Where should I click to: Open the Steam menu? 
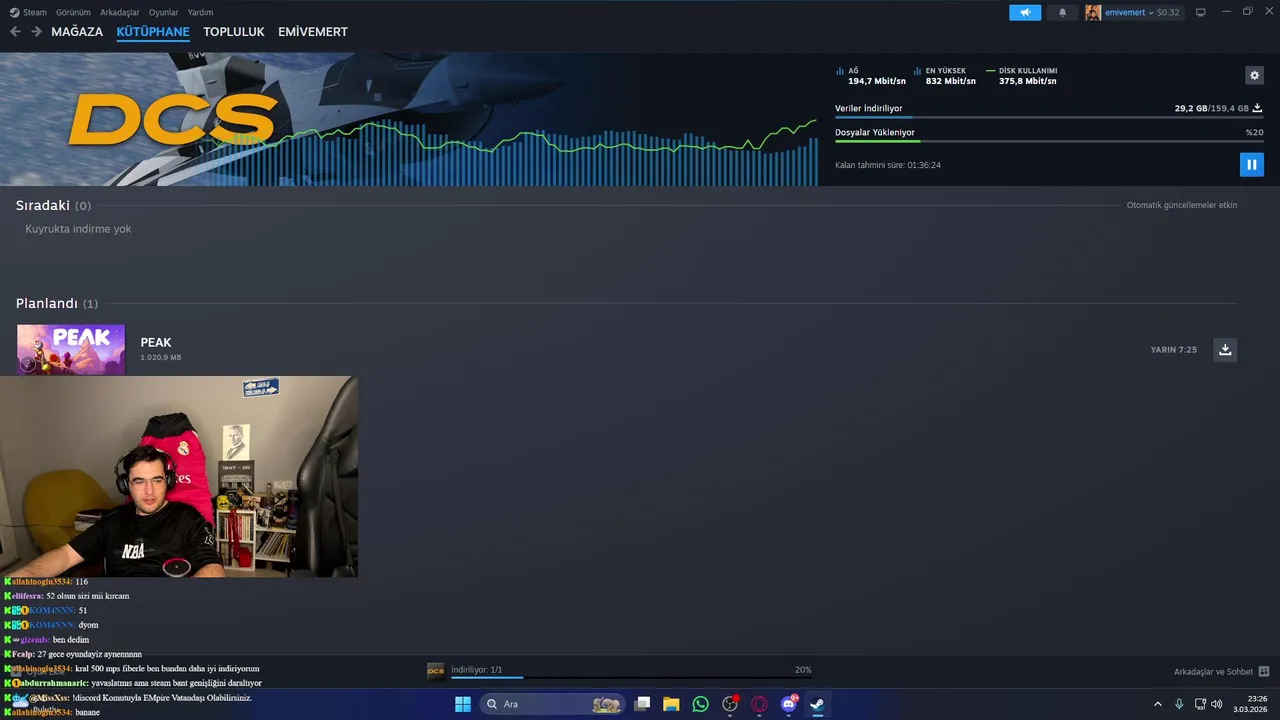28,12
